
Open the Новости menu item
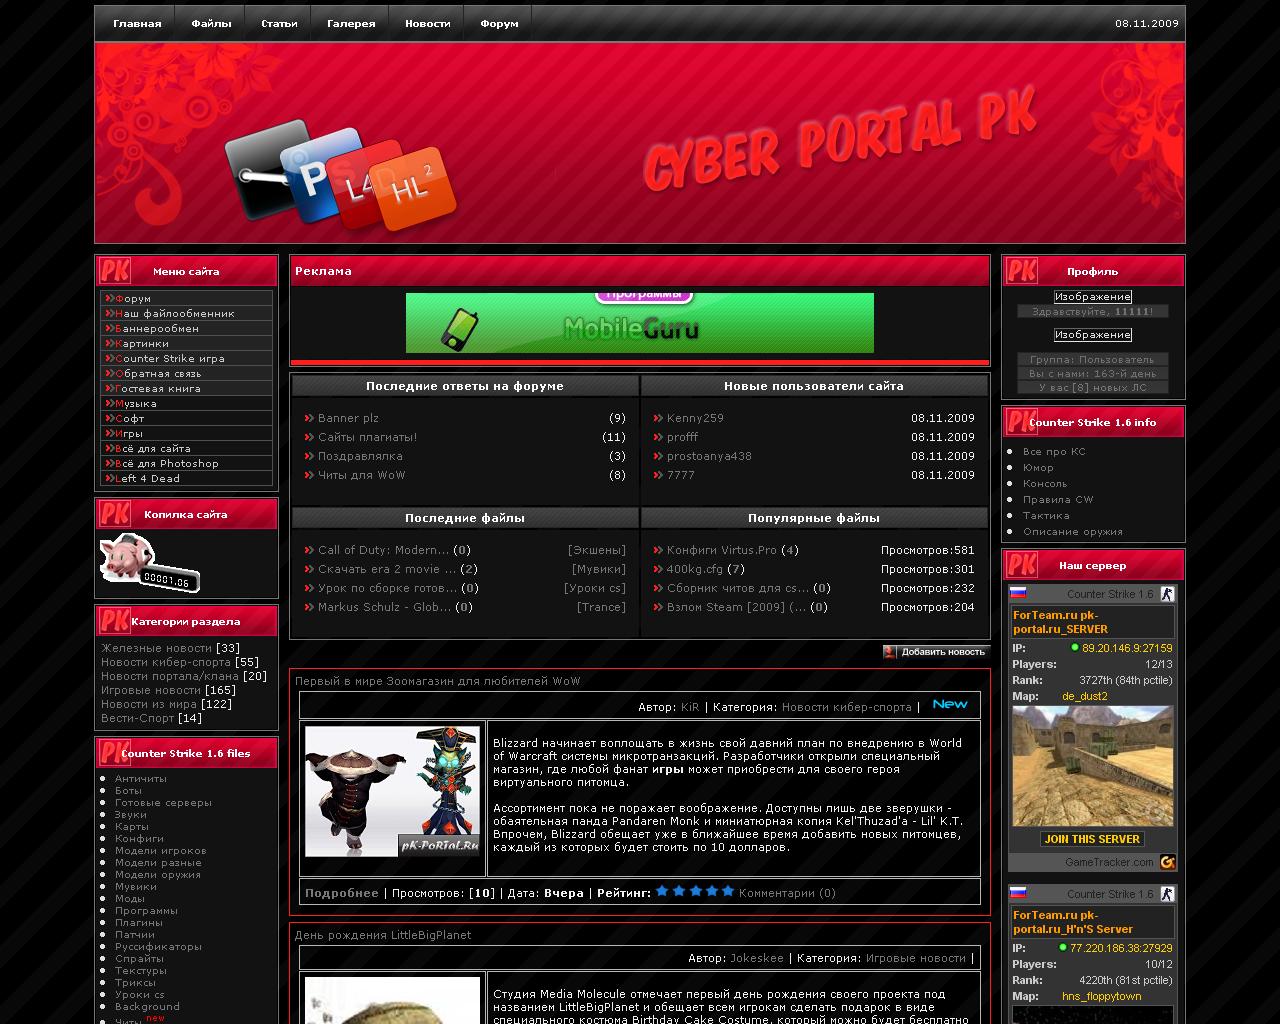427,23
